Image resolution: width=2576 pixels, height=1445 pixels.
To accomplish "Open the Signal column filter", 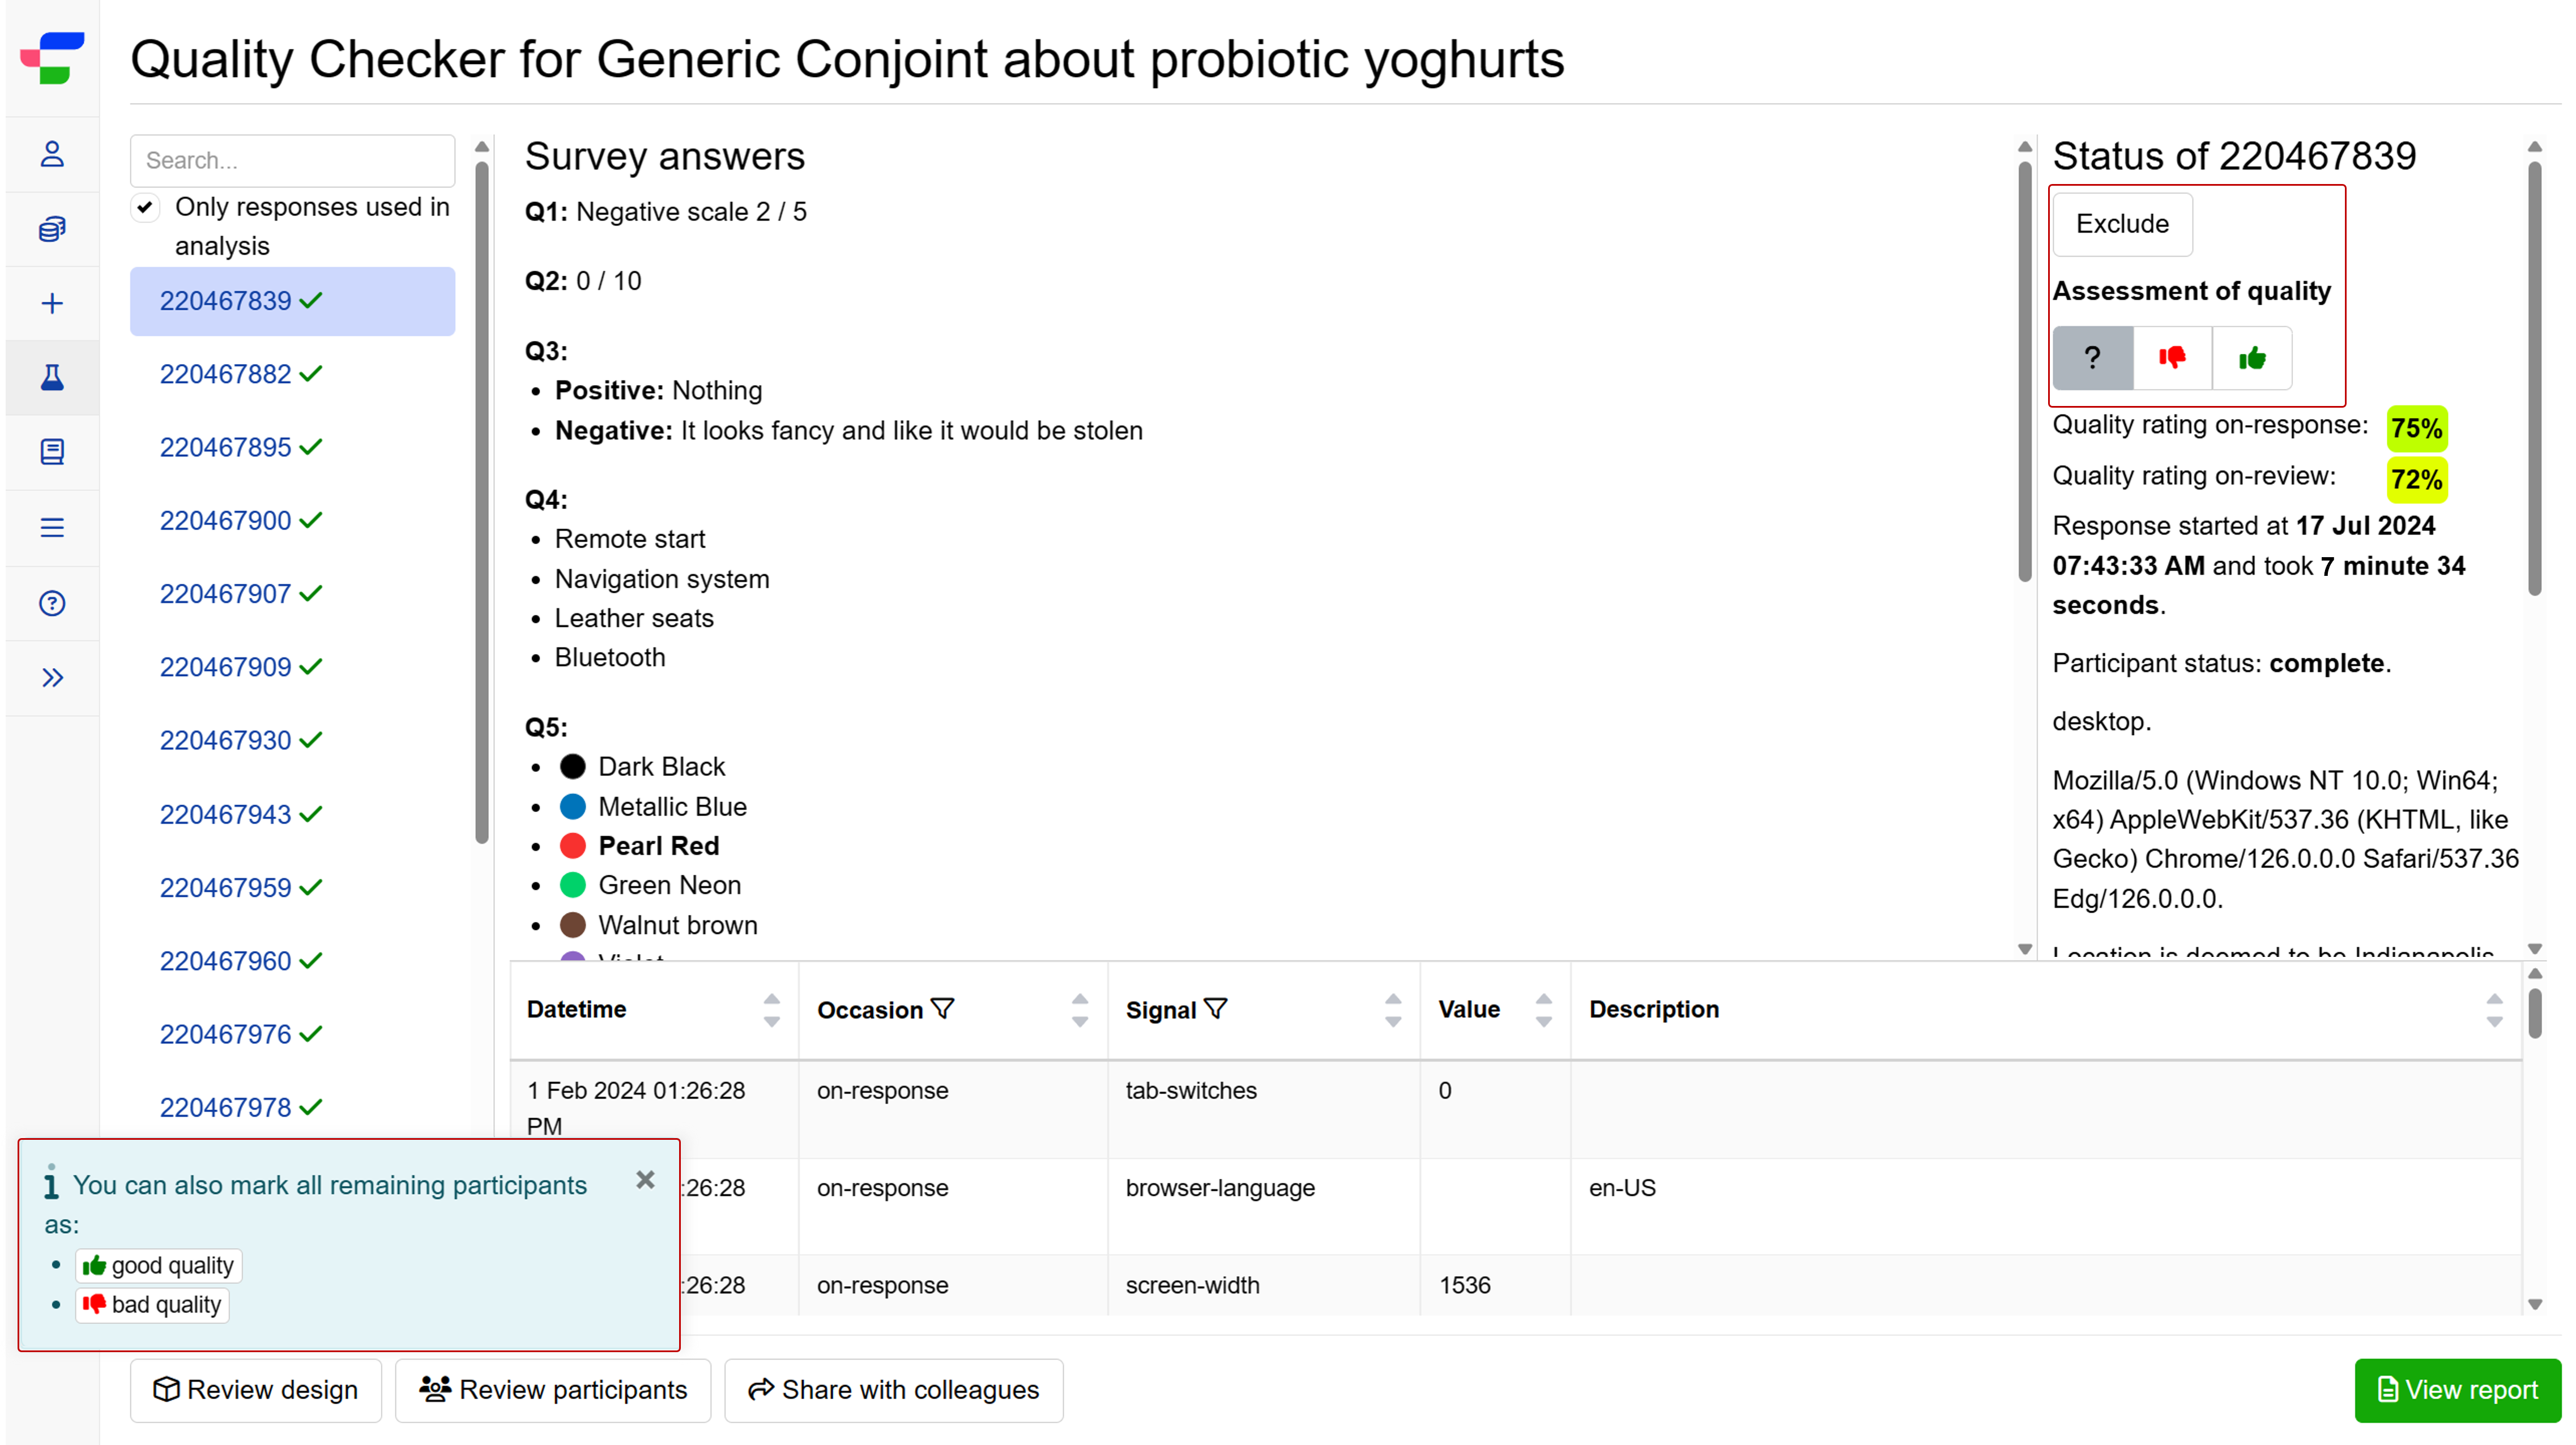I will point(1215,1009).
